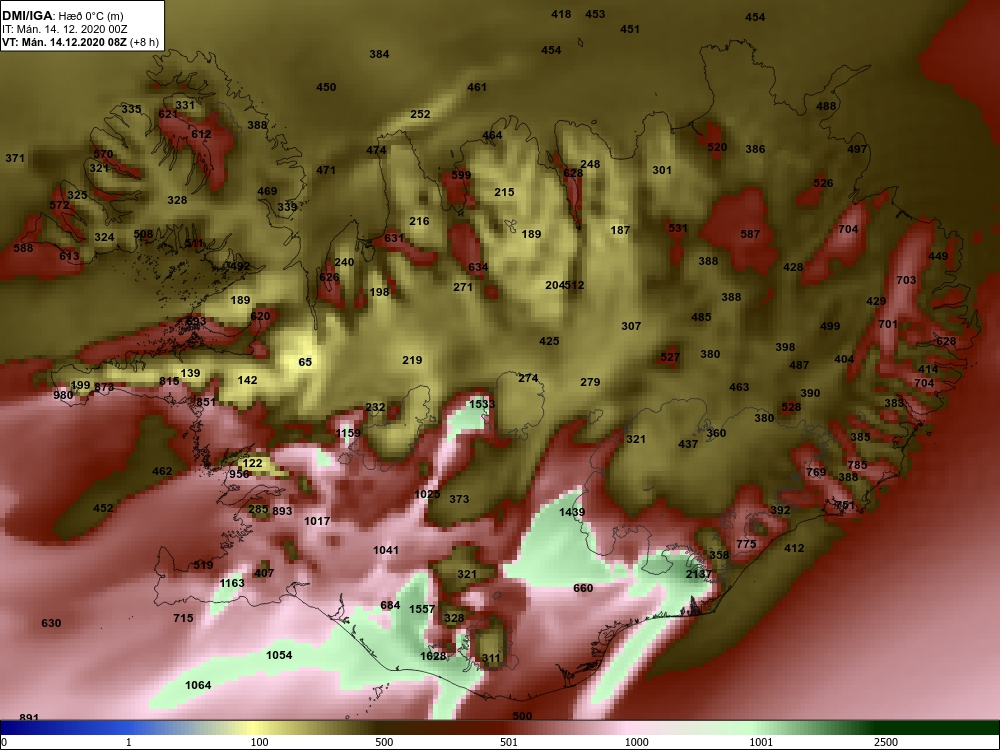
Task: Click the 1064 label offshore
Action: pyautogui.click(x=198, y=685)
